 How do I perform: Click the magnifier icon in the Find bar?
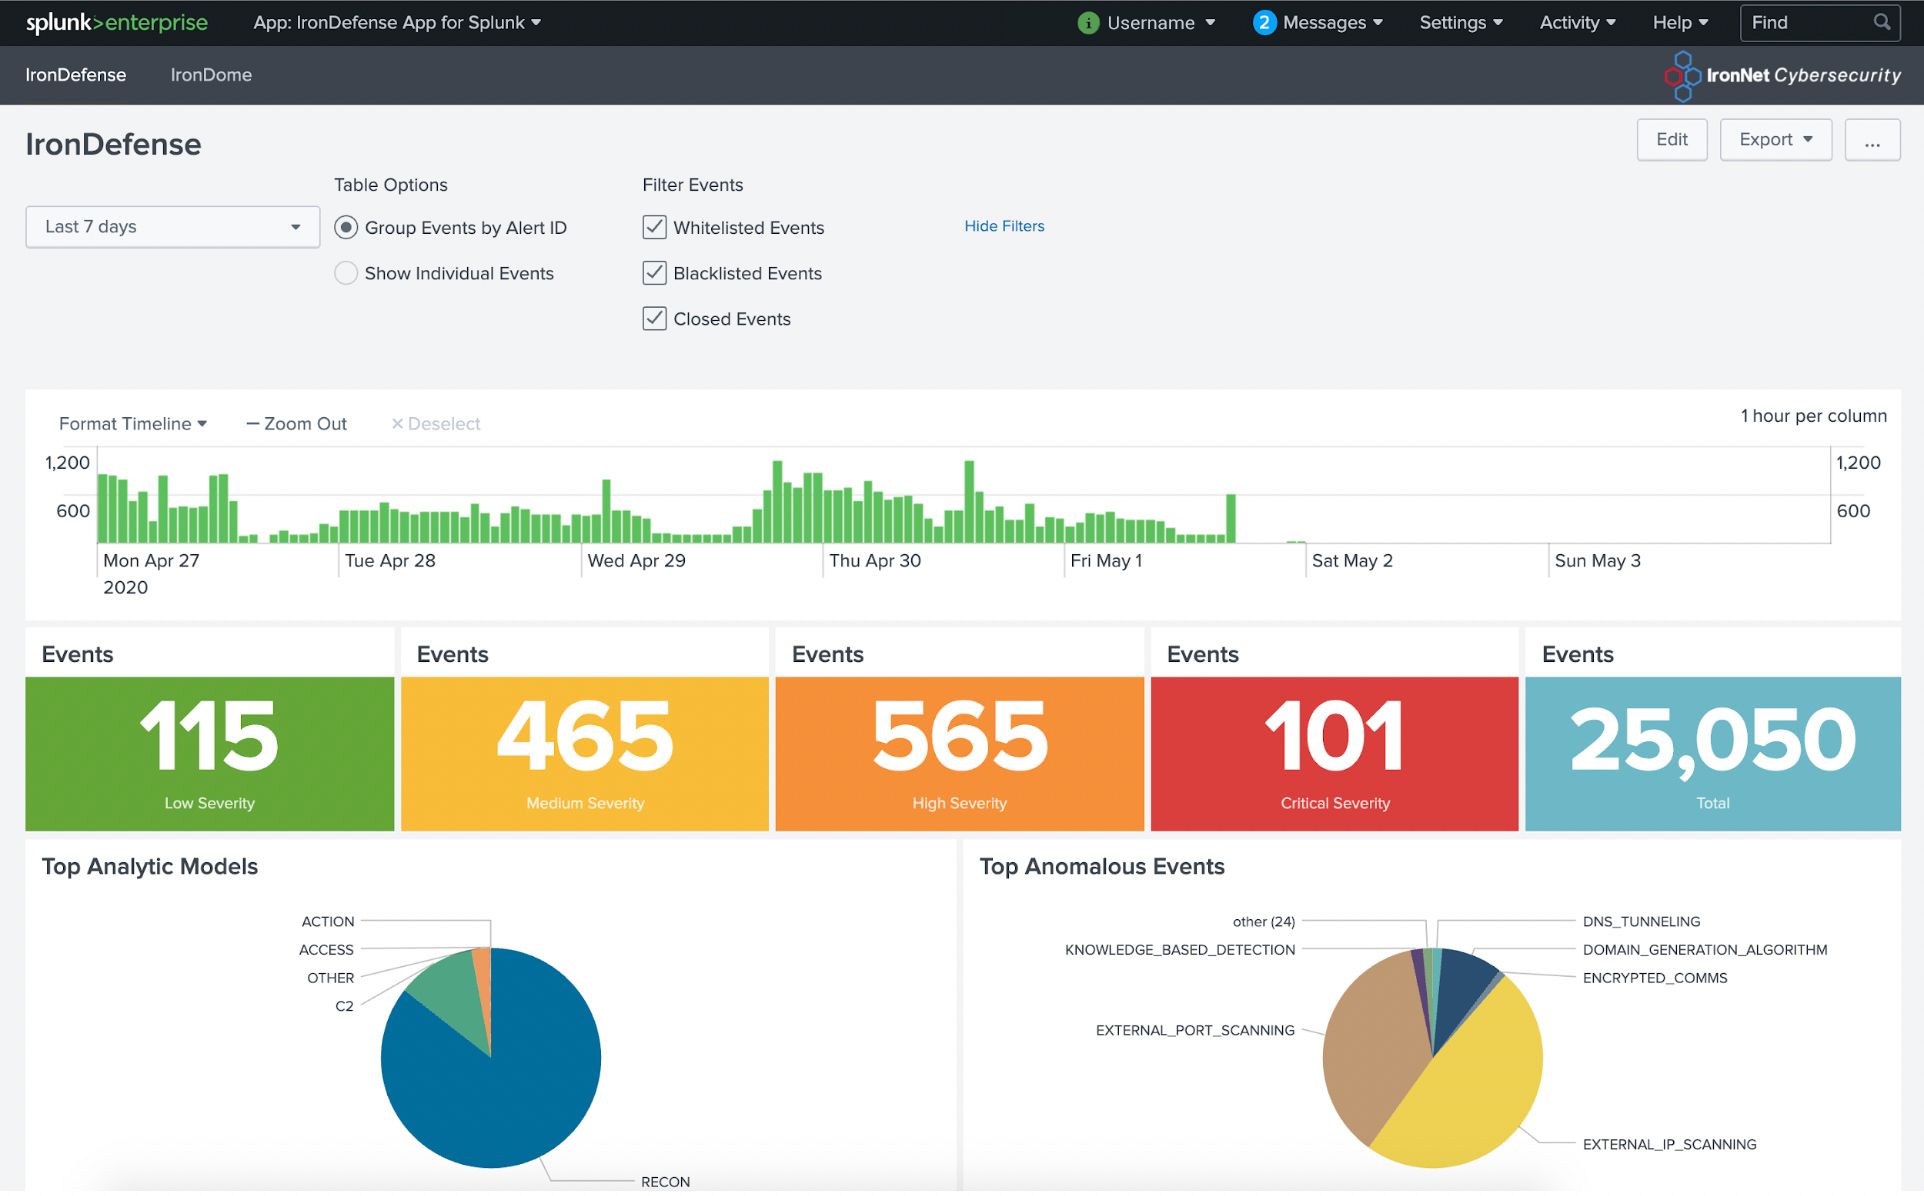point(1881,22)
